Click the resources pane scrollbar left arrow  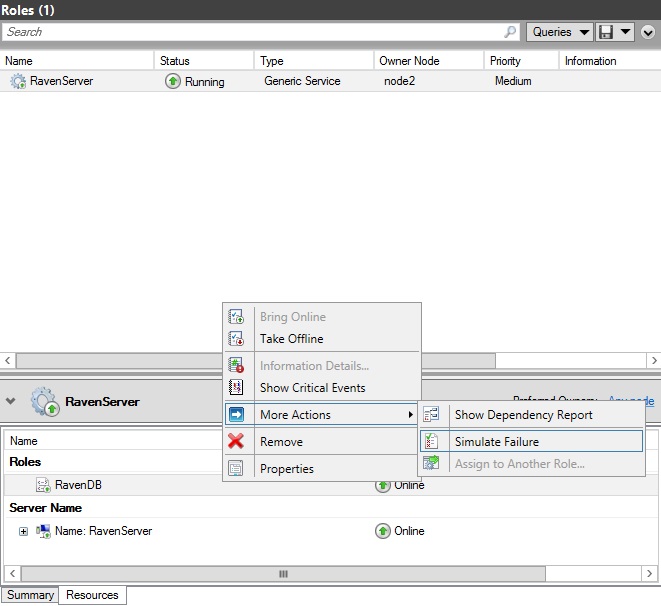coord(12,574)
